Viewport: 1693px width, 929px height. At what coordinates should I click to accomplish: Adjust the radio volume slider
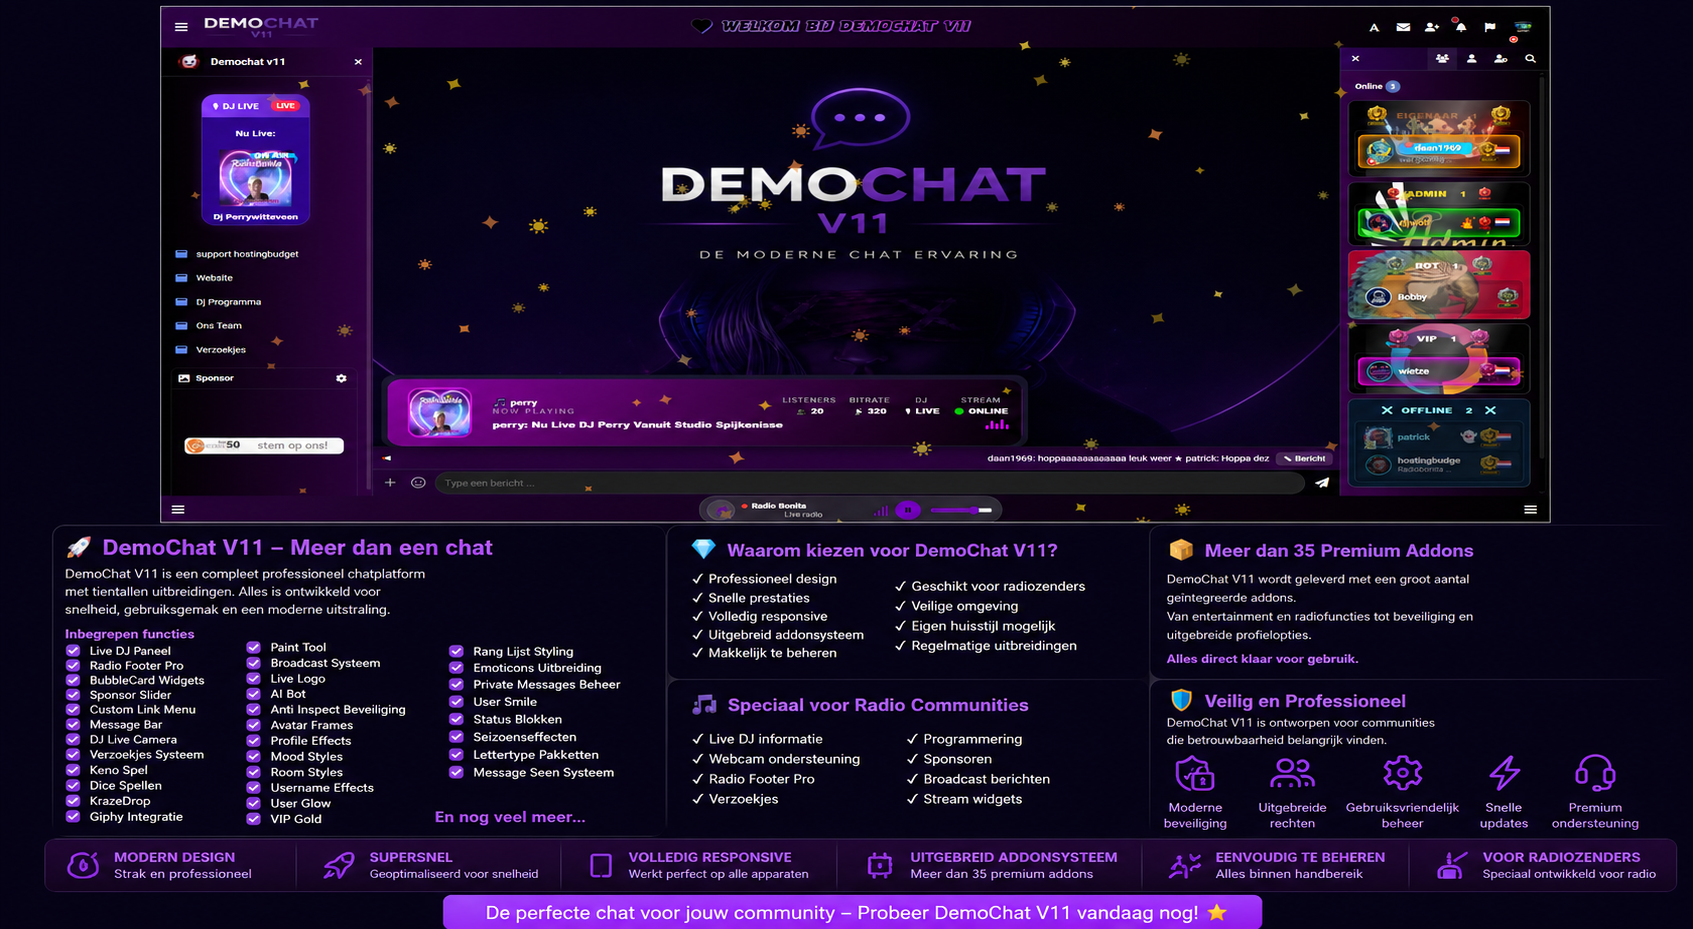960,510
